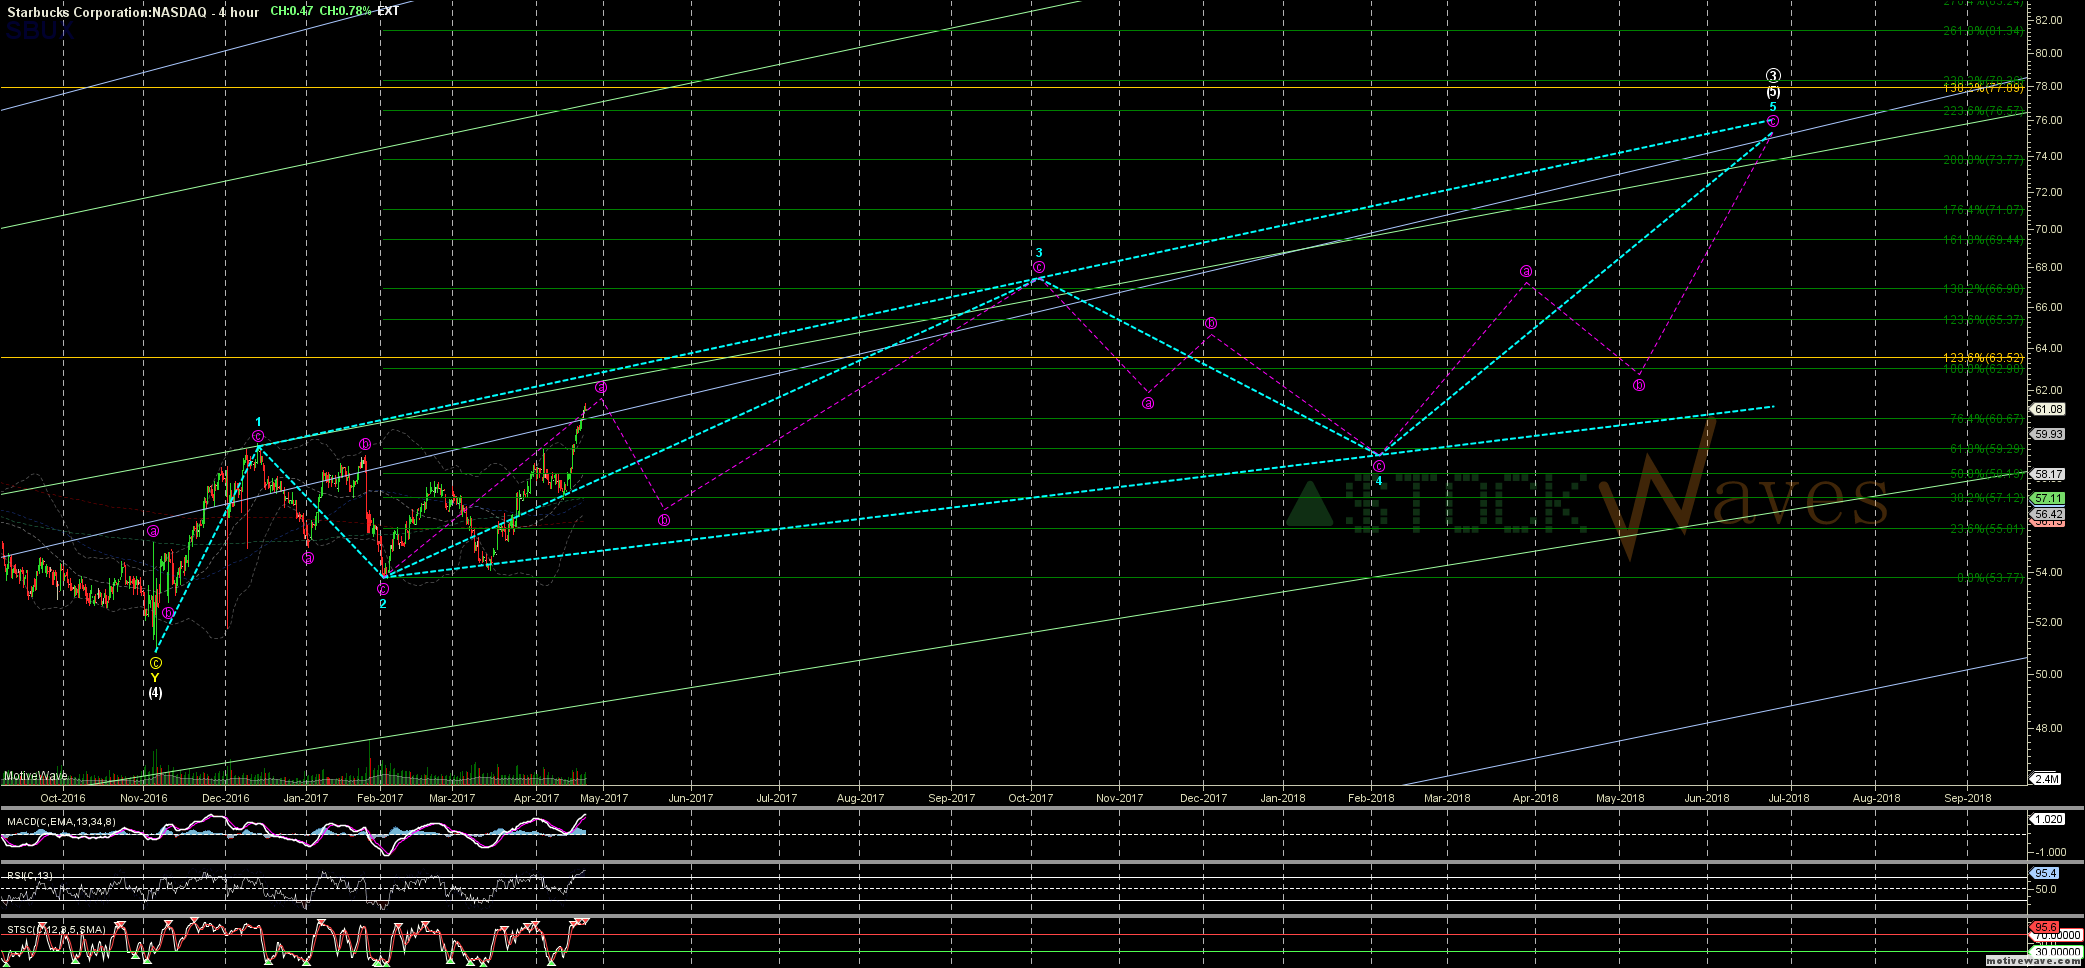This screenshot has width=2085, height=968.
Task: Select the white (4) wave label
Action: (155, 692)
